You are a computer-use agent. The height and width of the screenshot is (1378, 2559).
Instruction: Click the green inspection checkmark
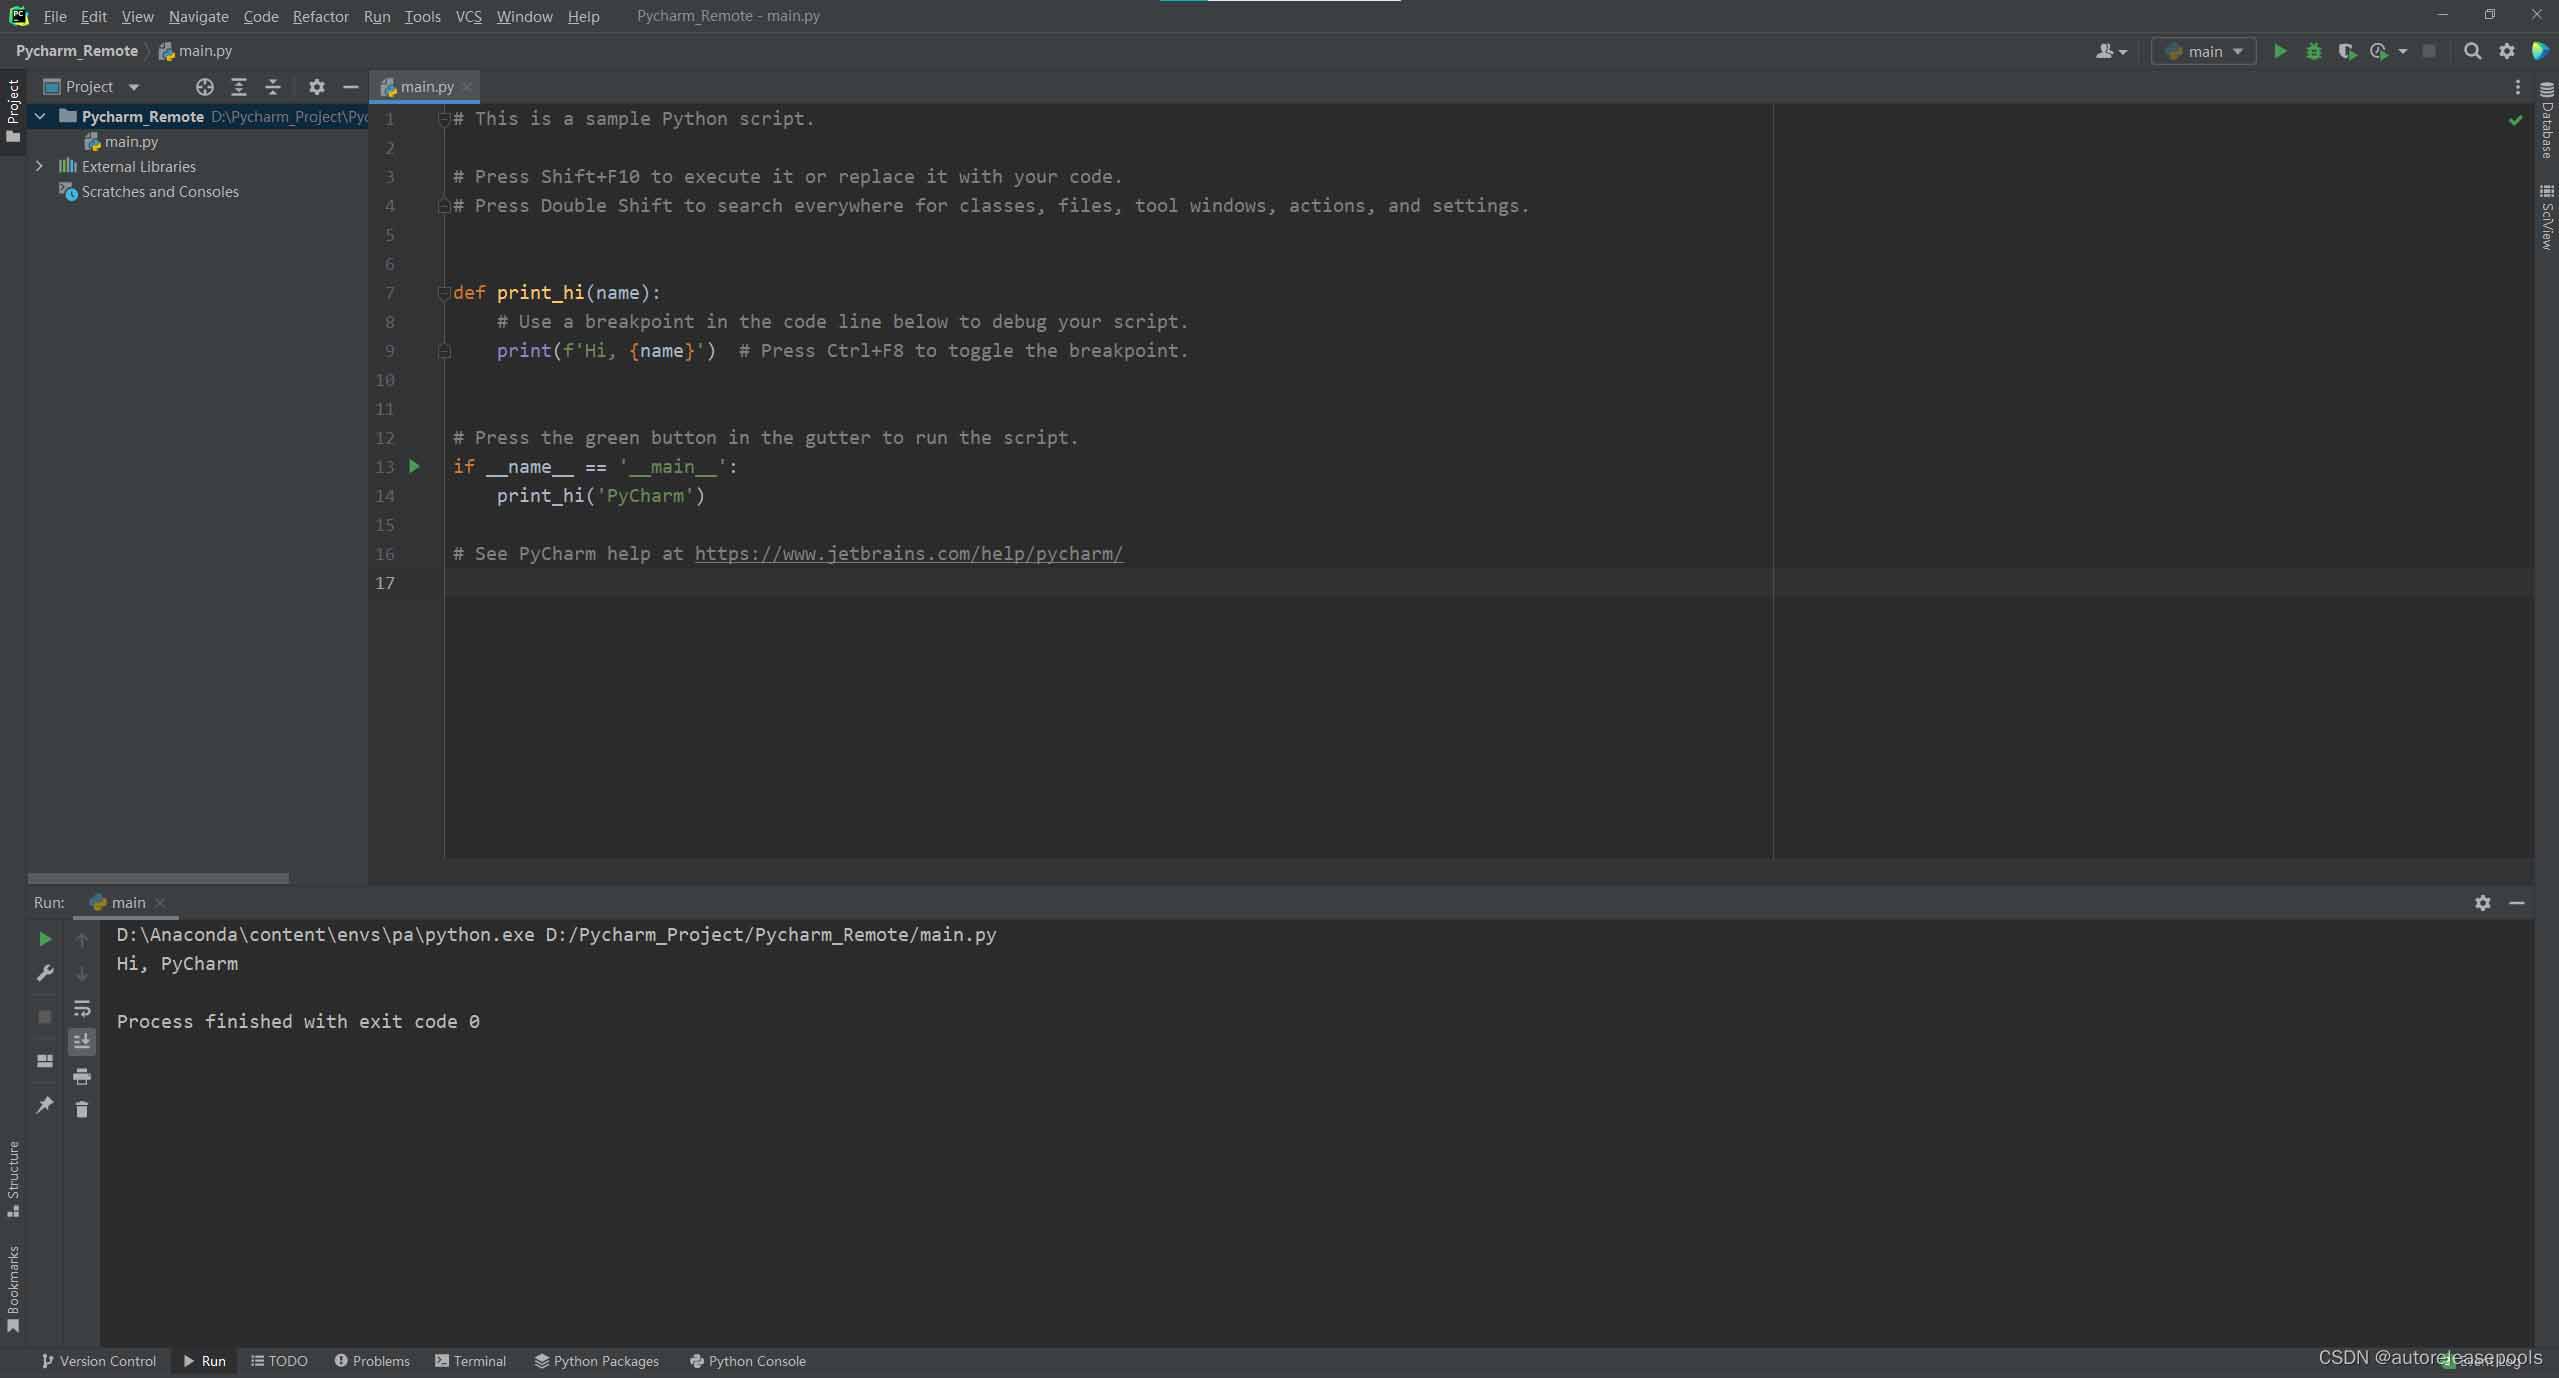point(2514,120)
